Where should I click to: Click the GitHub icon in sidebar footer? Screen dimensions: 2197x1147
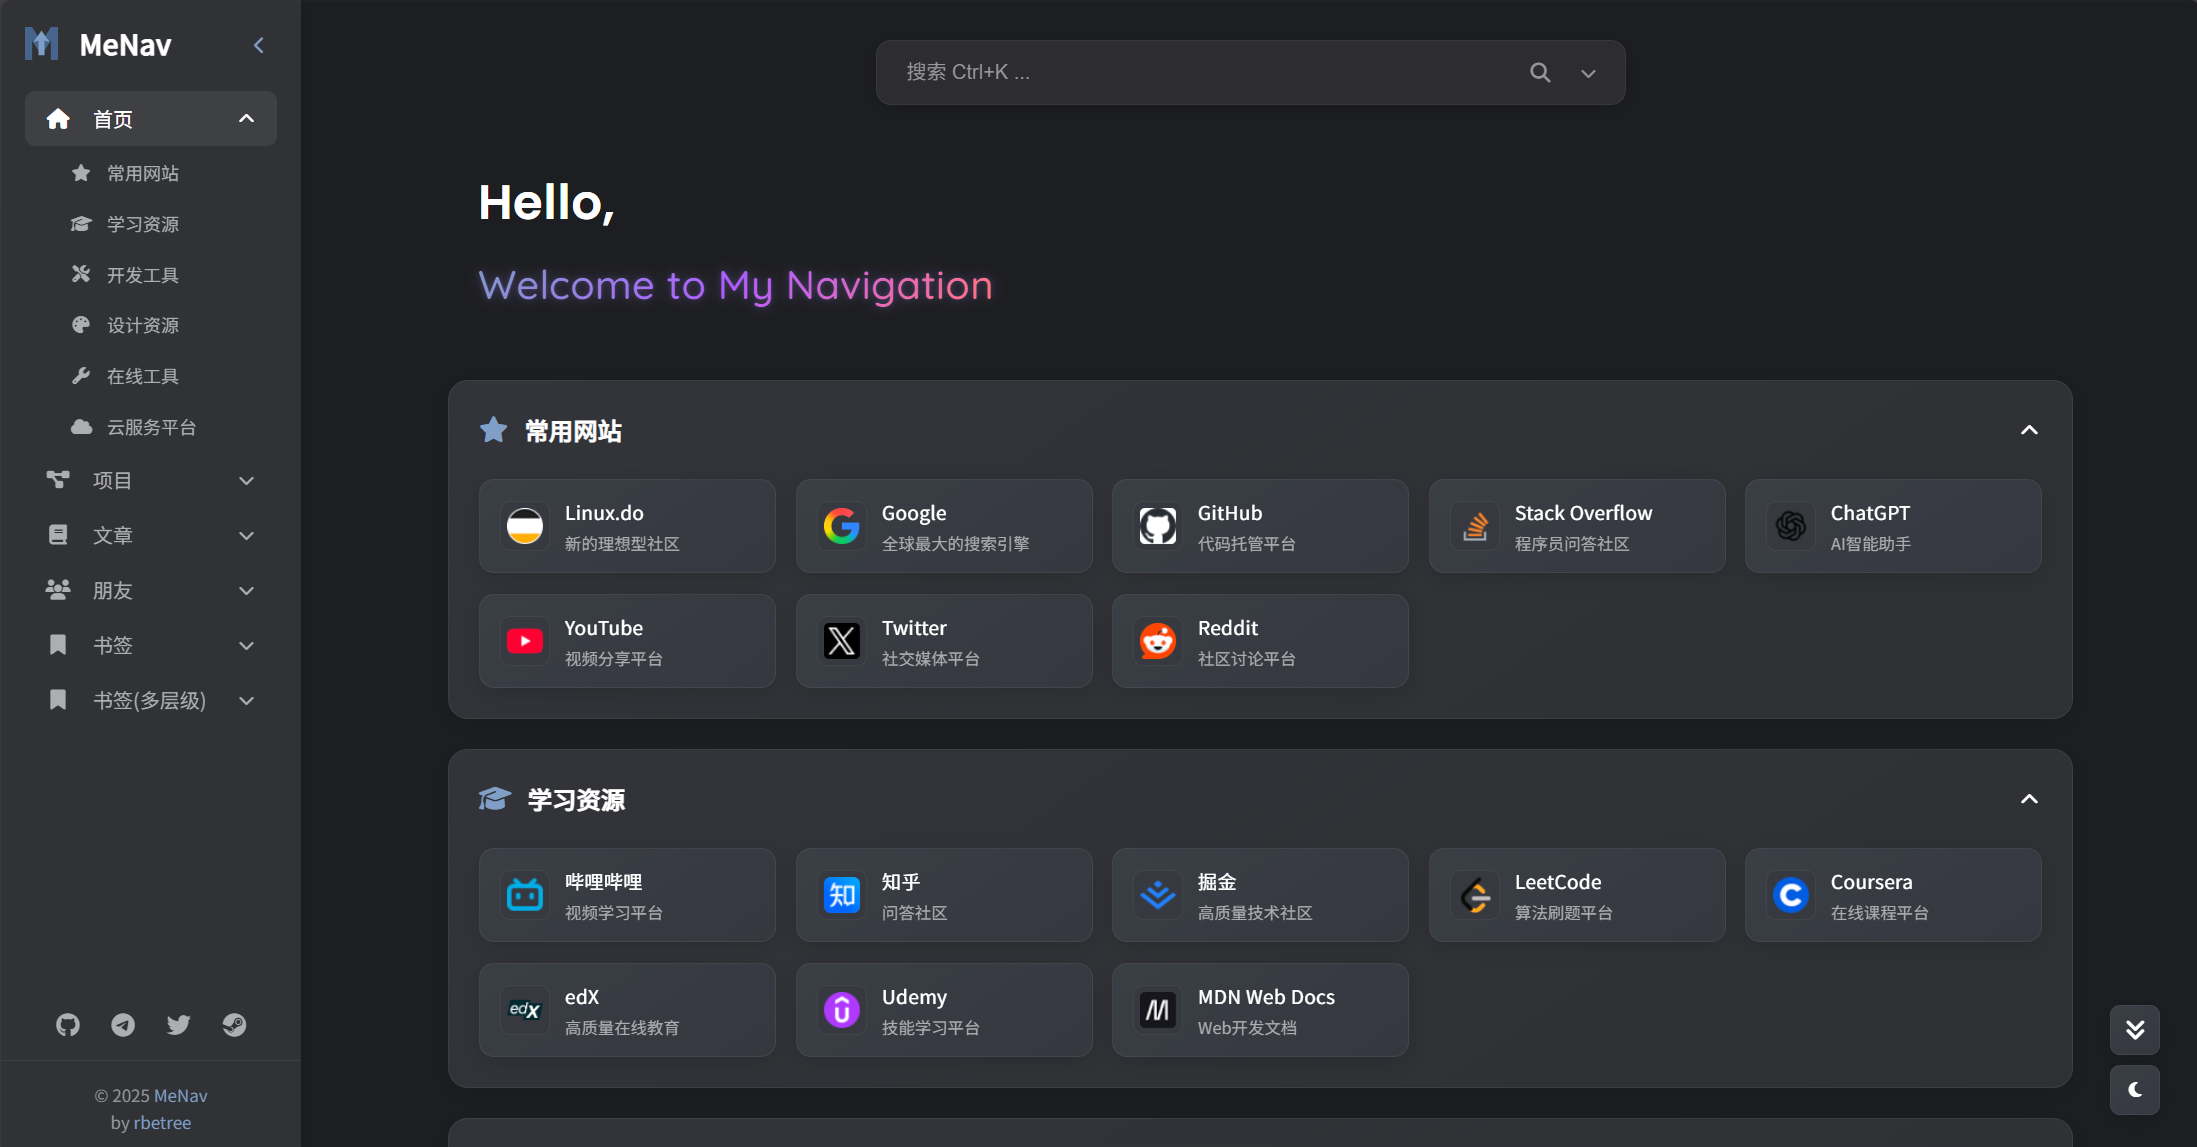(67, 1025)
